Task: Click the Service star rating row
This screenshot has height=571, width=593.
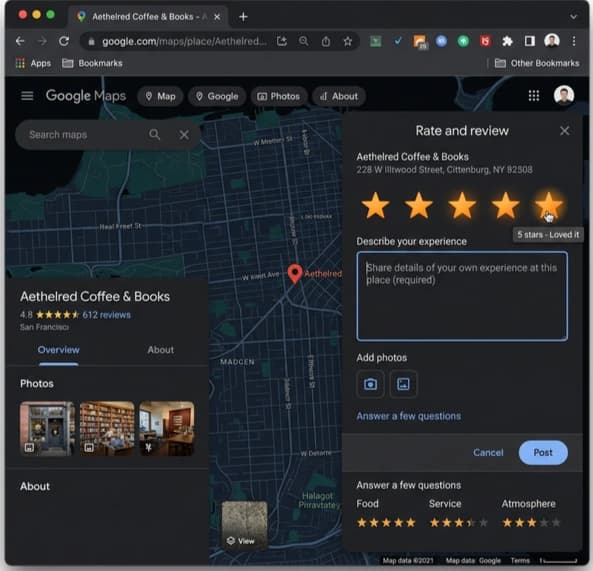Action: tap(459, 523)
